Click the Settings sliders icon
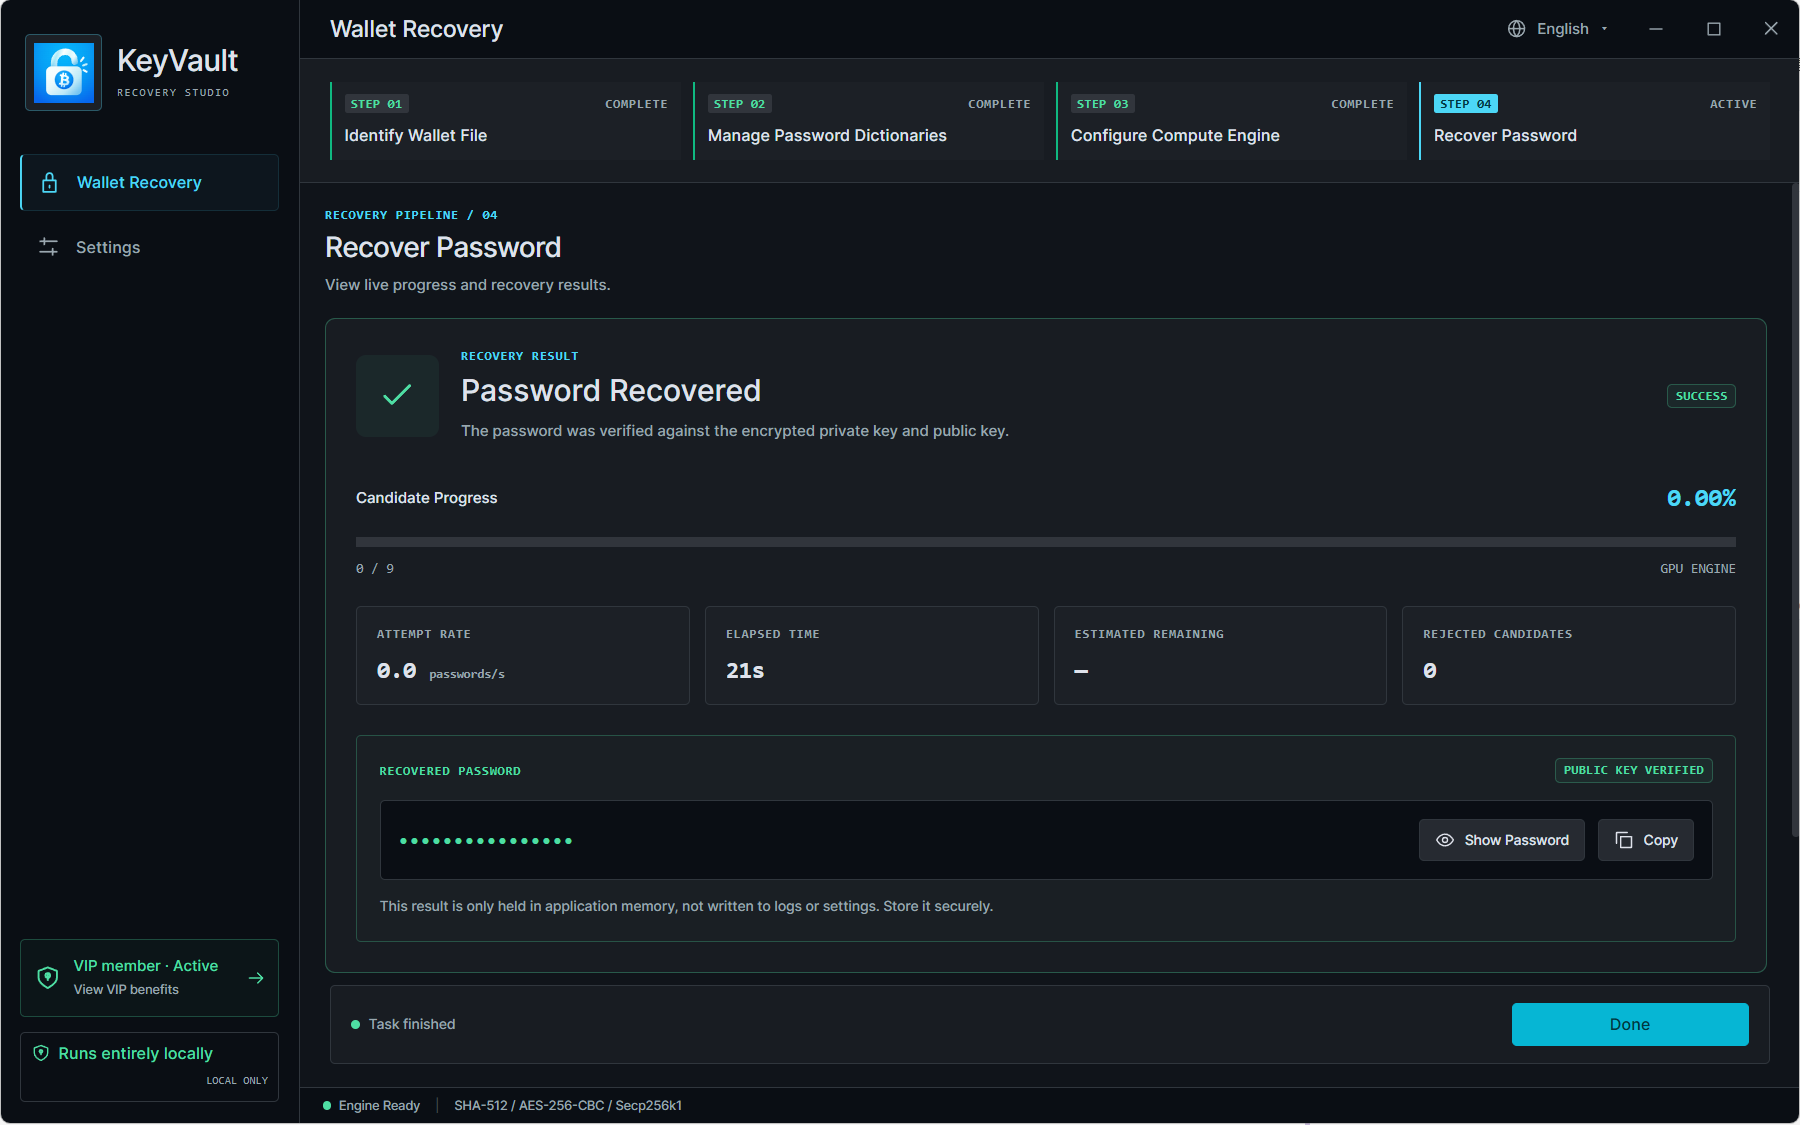The width and height of the screenshot is (1800, 1125). [x=48, y=247]
